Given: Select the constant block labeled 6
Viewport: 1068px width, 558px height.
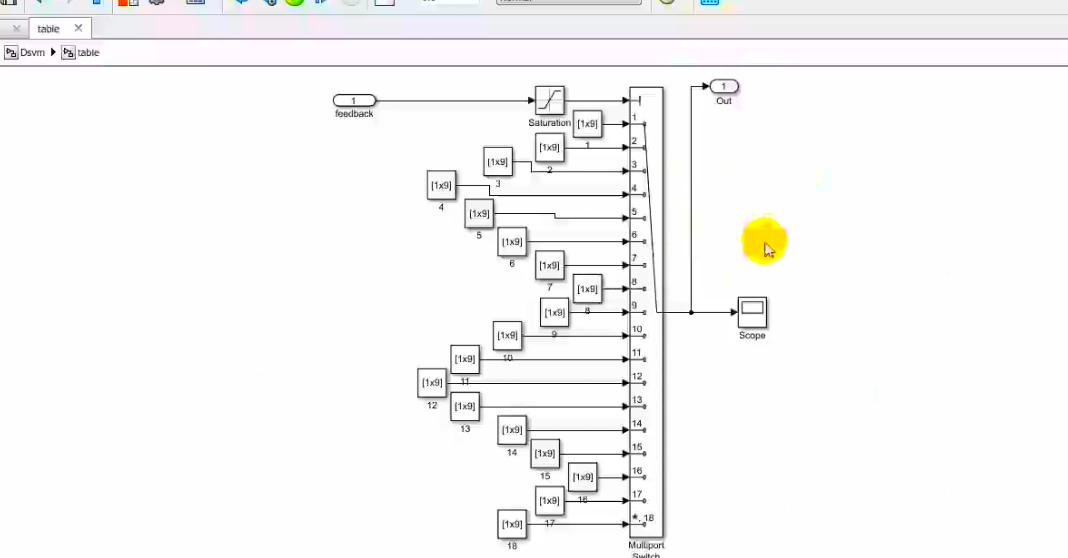Looking at the screenshot, I should click(512, 241).
